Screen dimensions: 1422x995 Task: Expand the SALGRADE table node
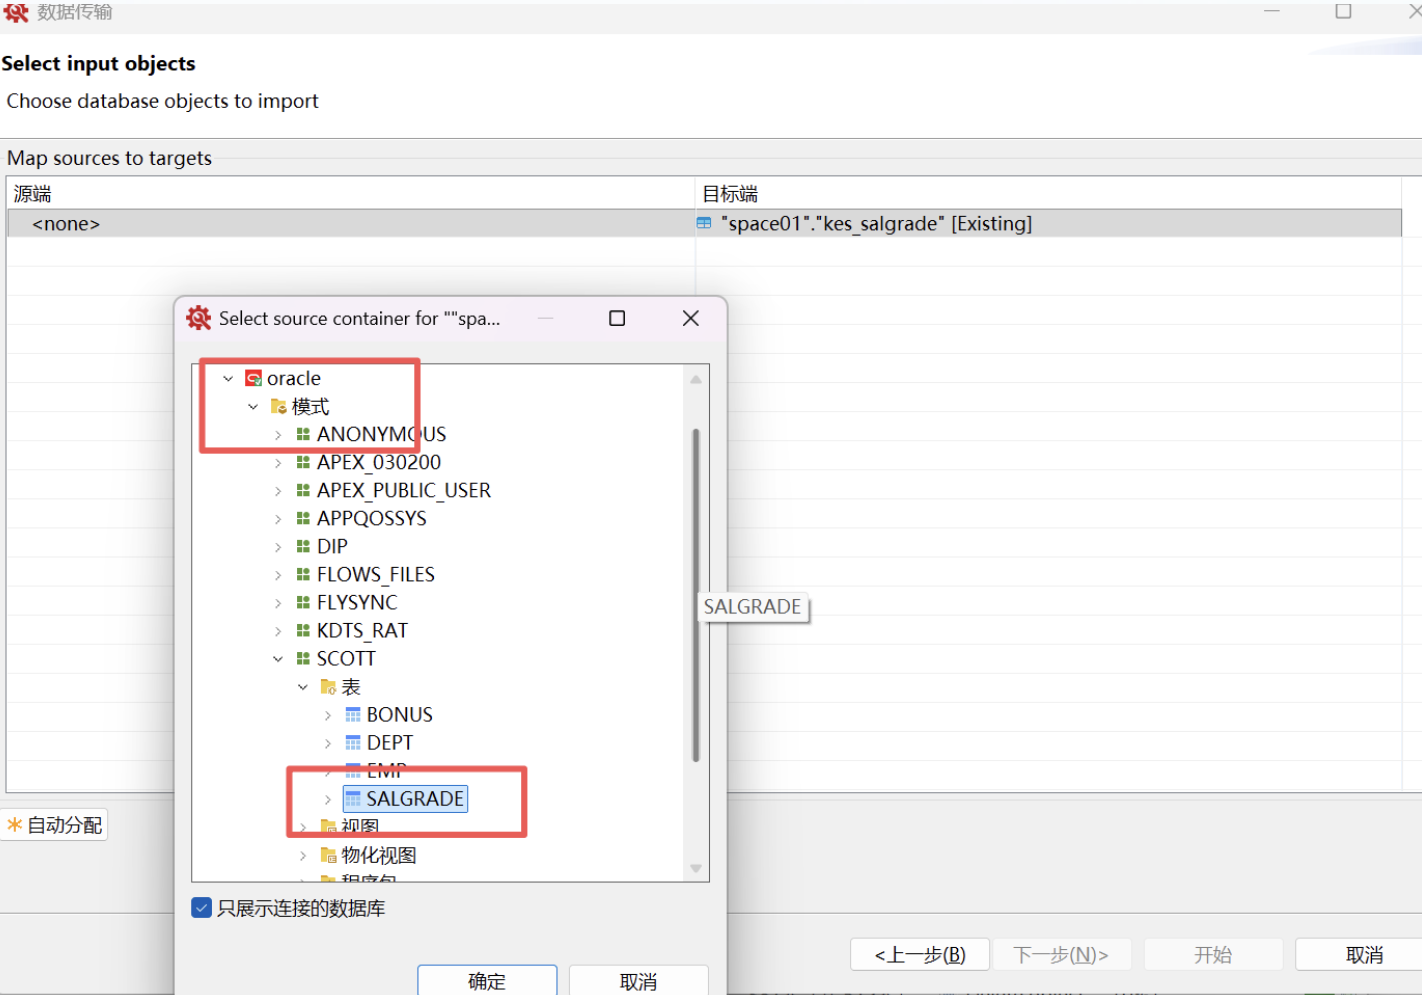328,799
